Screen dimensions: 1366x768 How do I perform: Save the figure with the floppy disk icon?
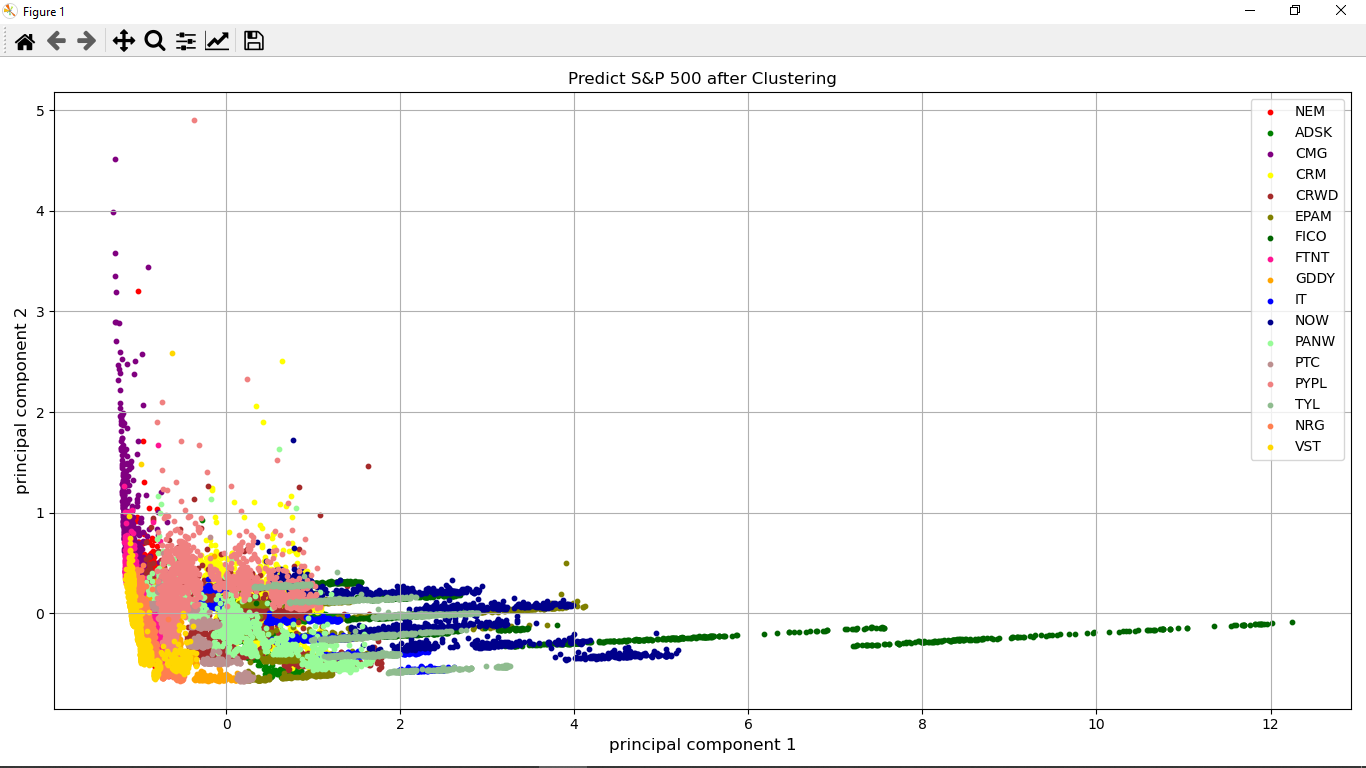[254, 41]
